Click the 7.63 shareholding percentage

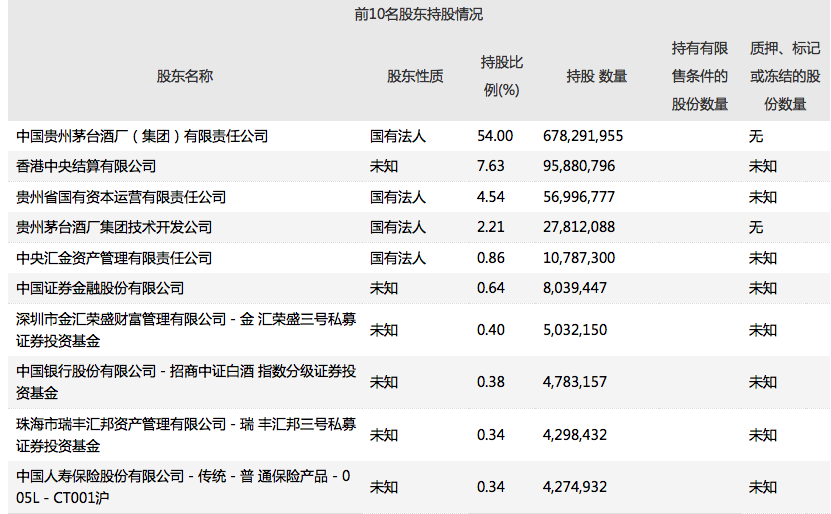491,166
